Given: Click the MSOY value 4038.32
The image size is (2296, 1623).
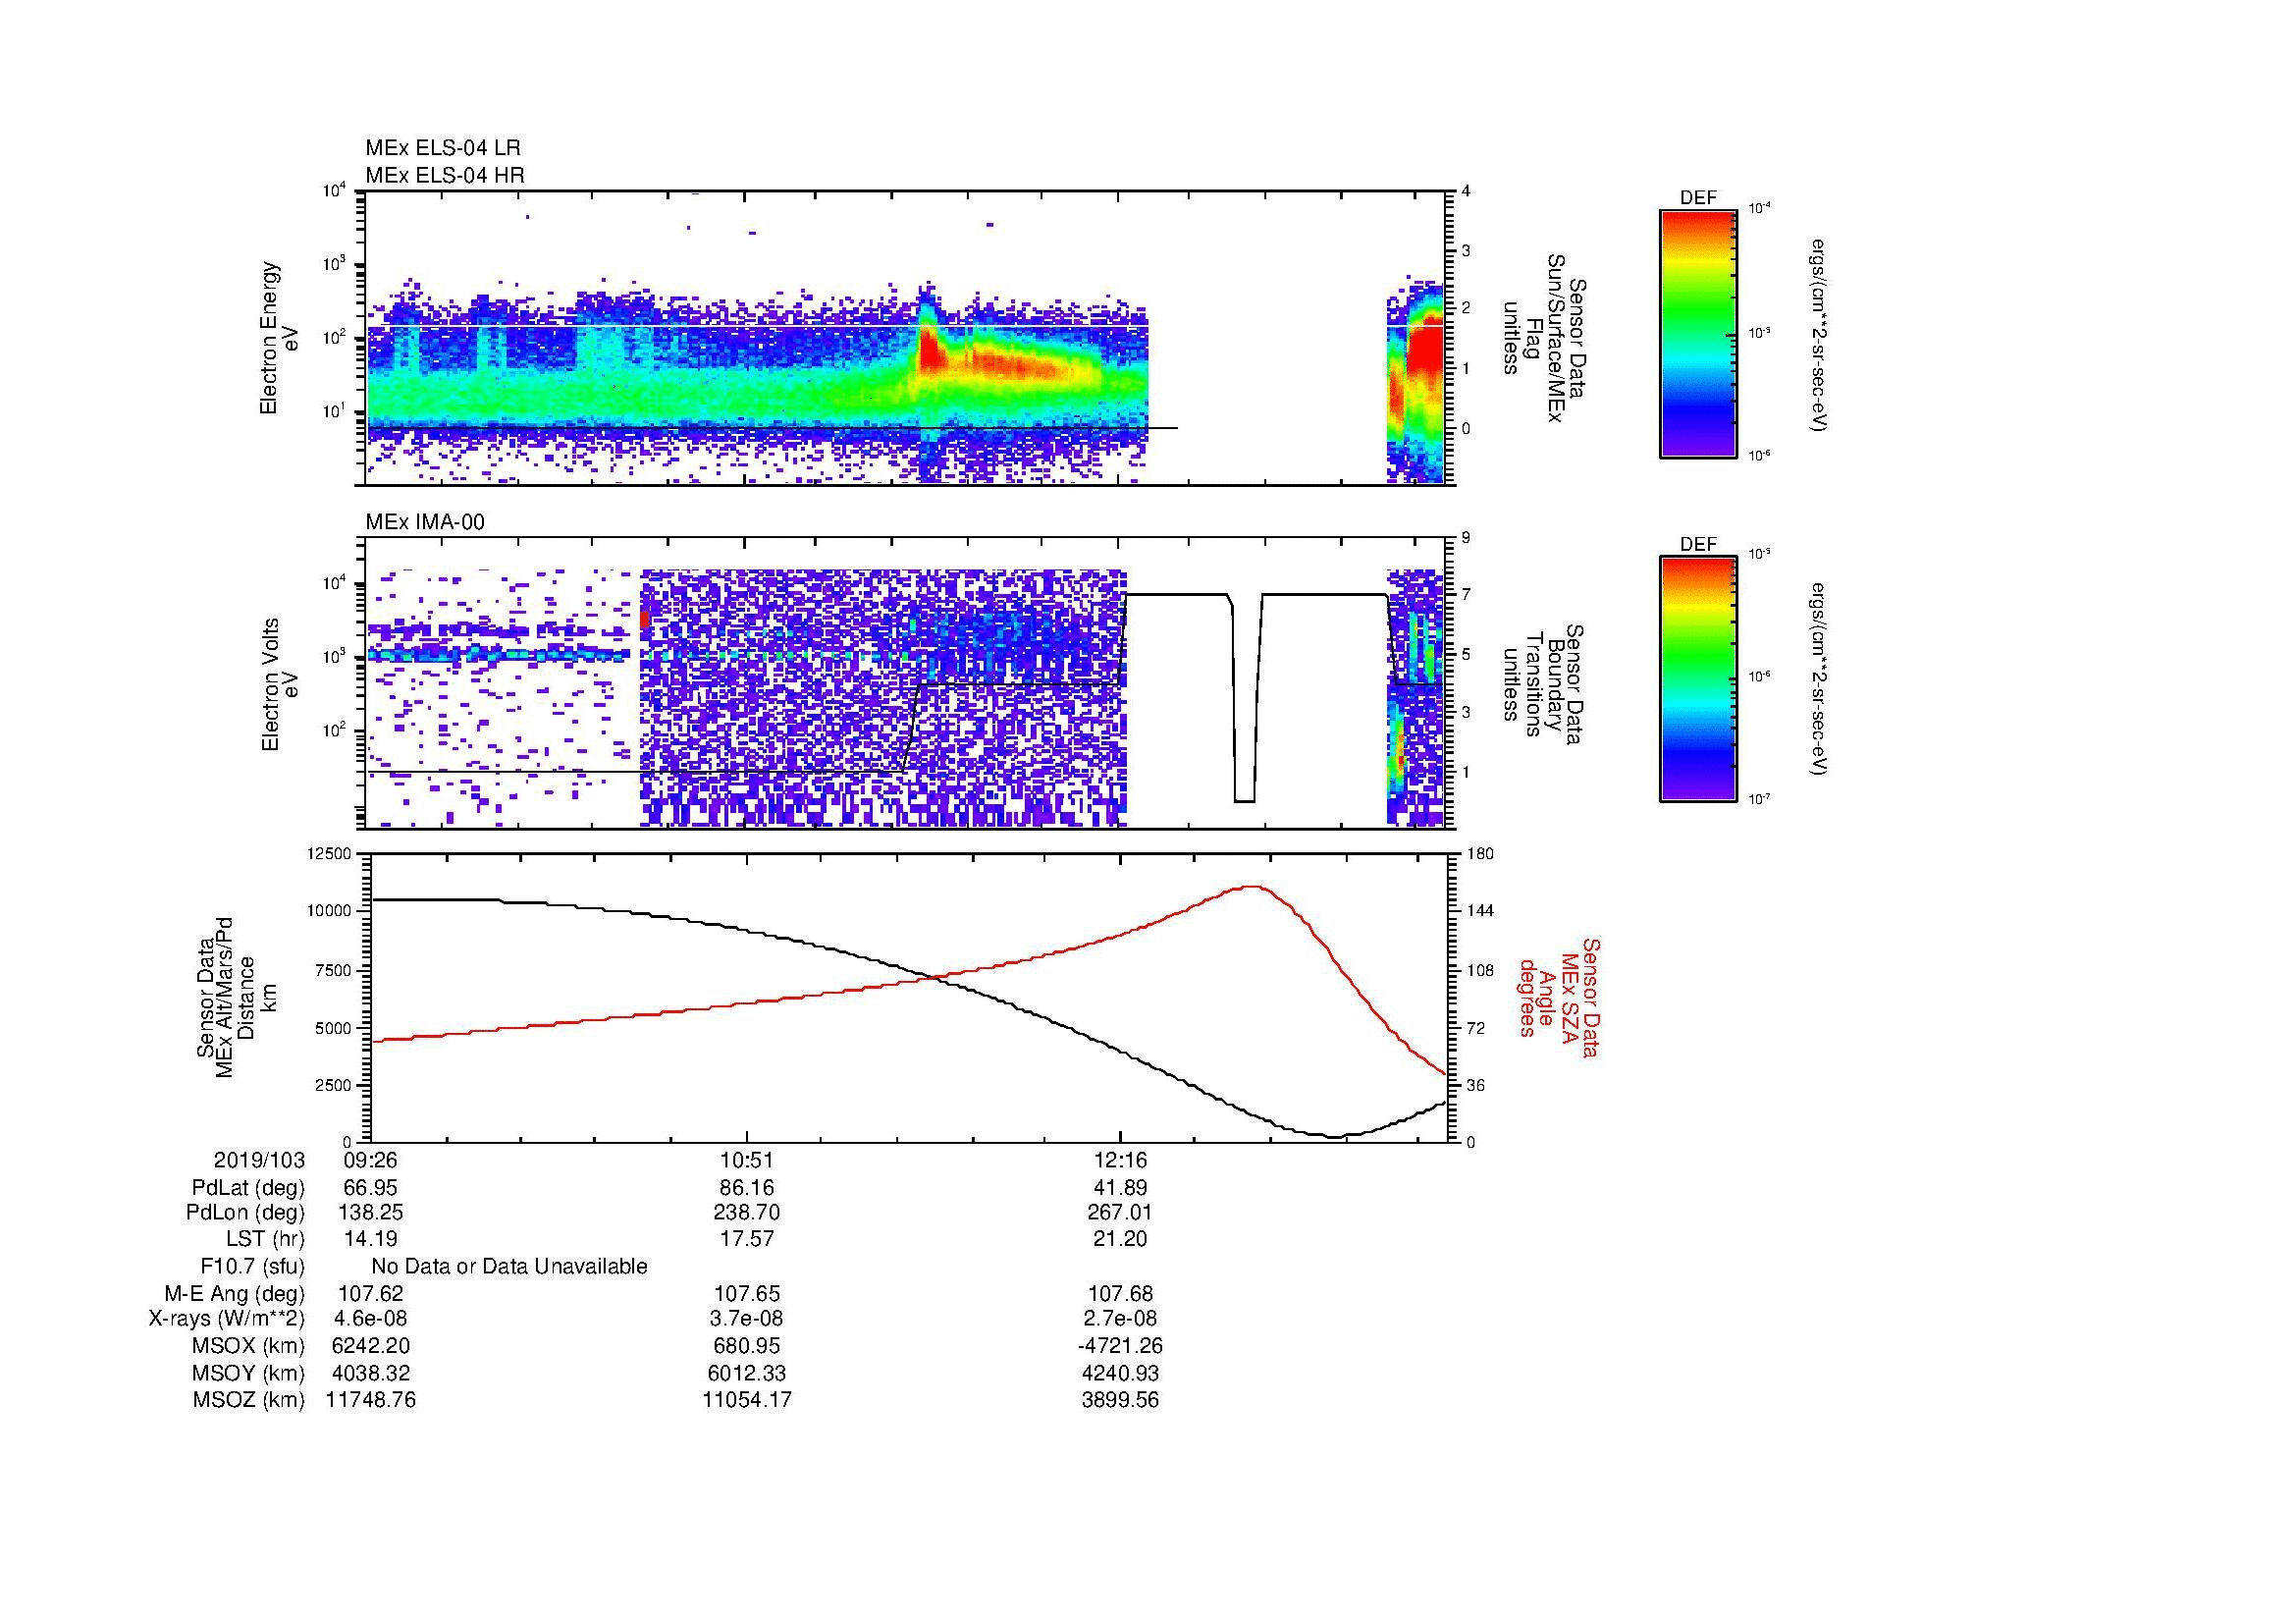Looking at the screenshot, I should pos(371,1374).
